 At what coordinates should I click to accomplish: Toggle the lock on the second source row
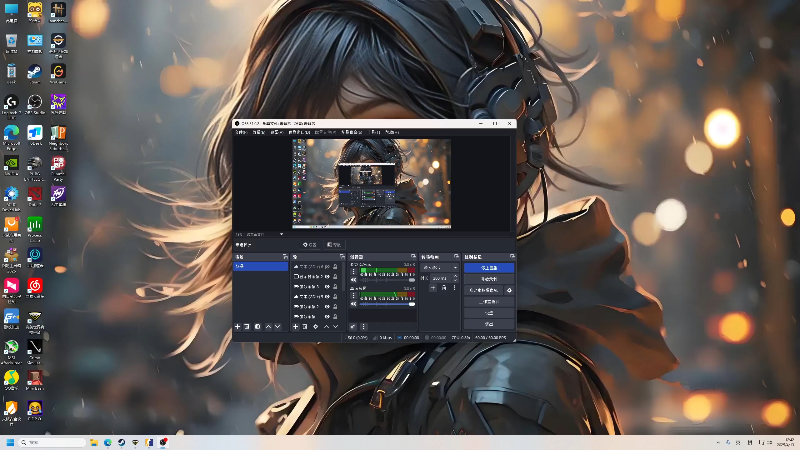click(x=335, y=277)
